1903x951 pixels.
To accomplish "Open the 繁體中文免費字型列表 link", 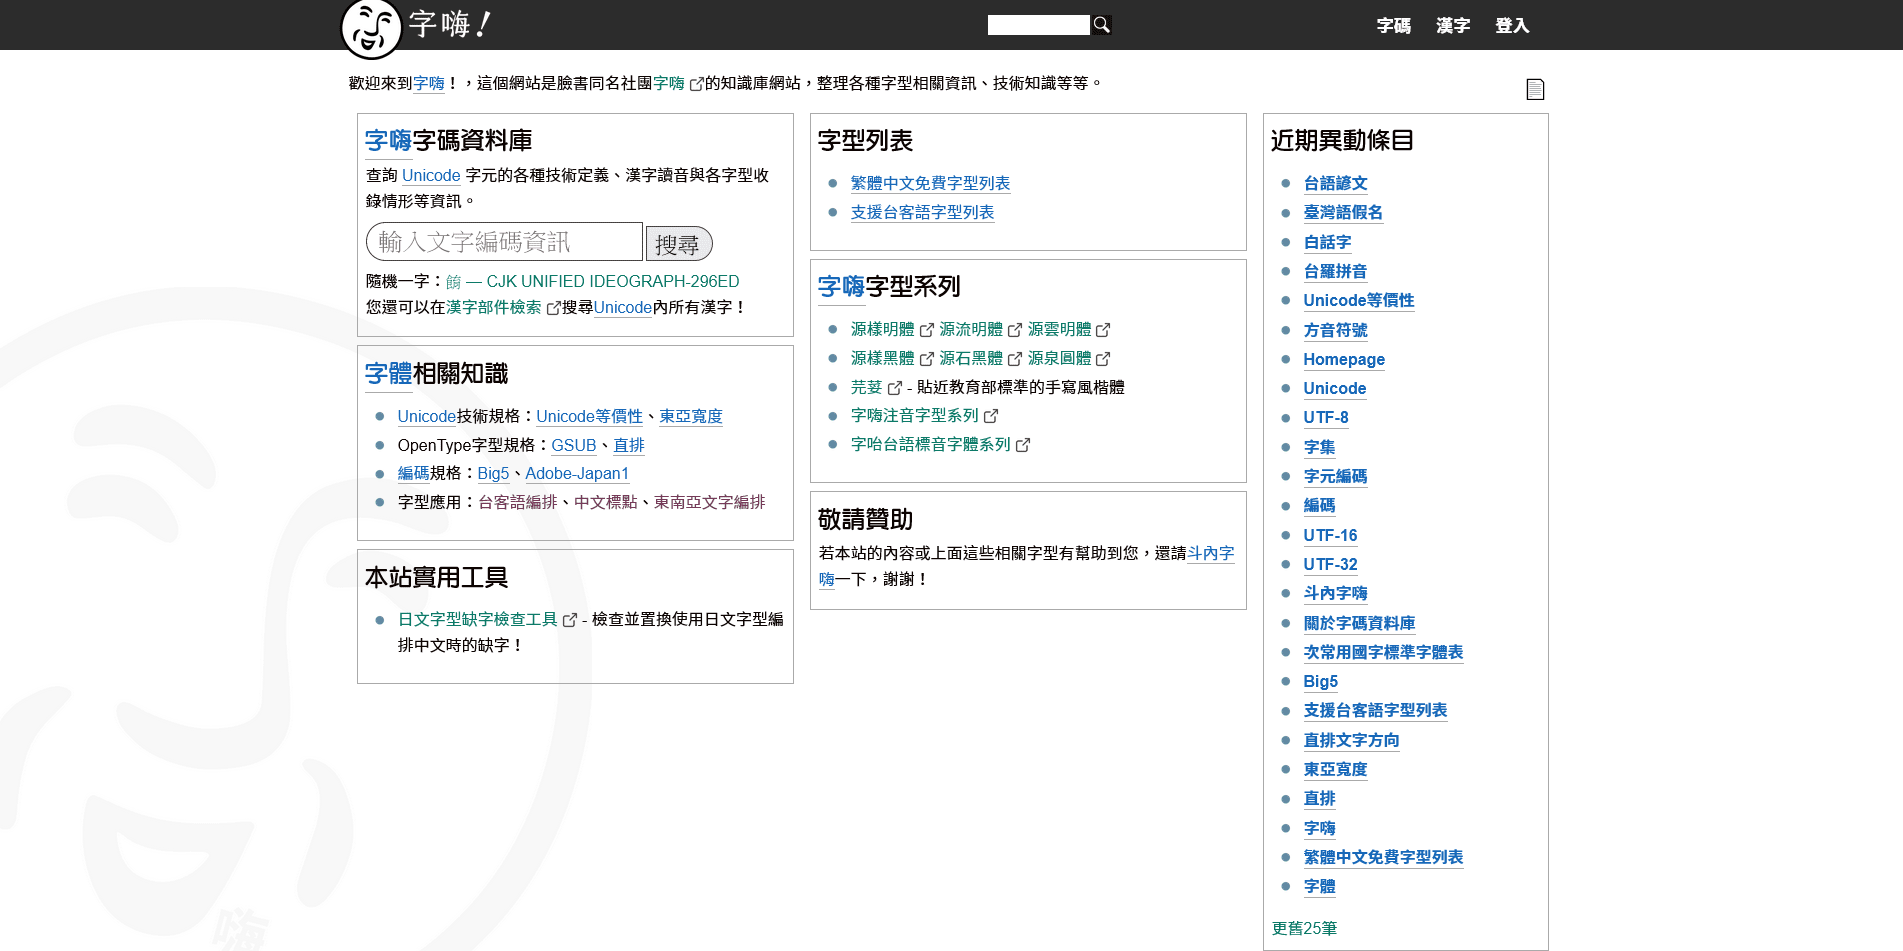I will click(x=930, y=183).
